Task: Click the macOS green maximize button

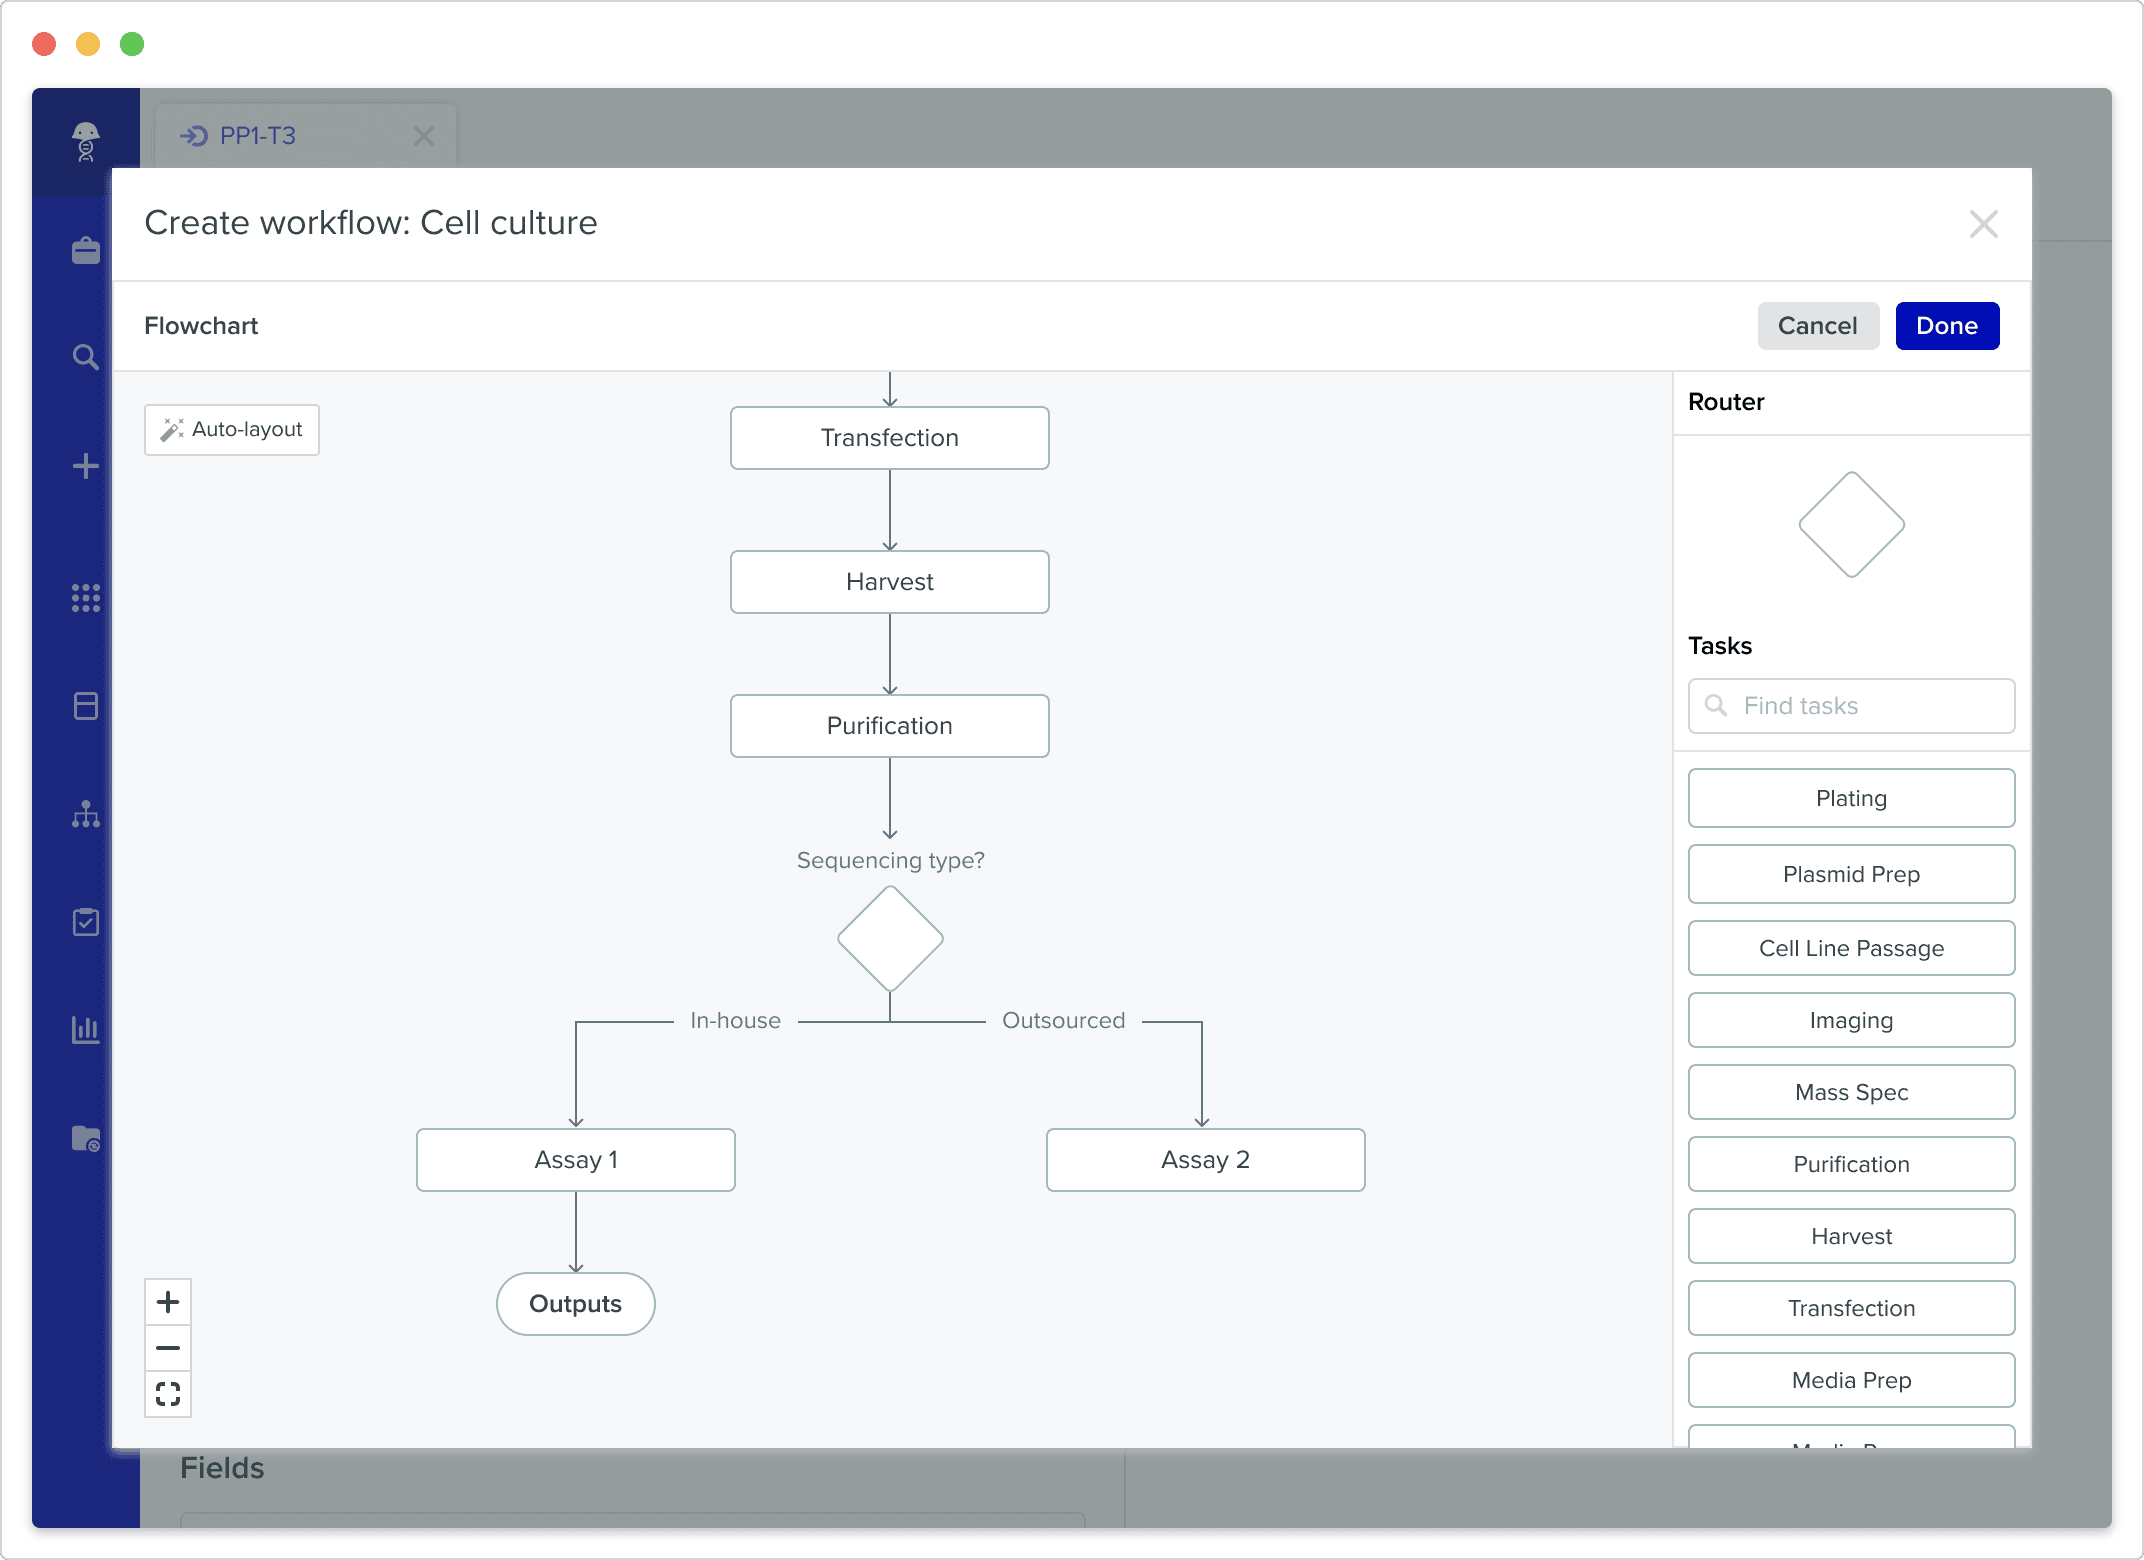Action: point(132,44)
